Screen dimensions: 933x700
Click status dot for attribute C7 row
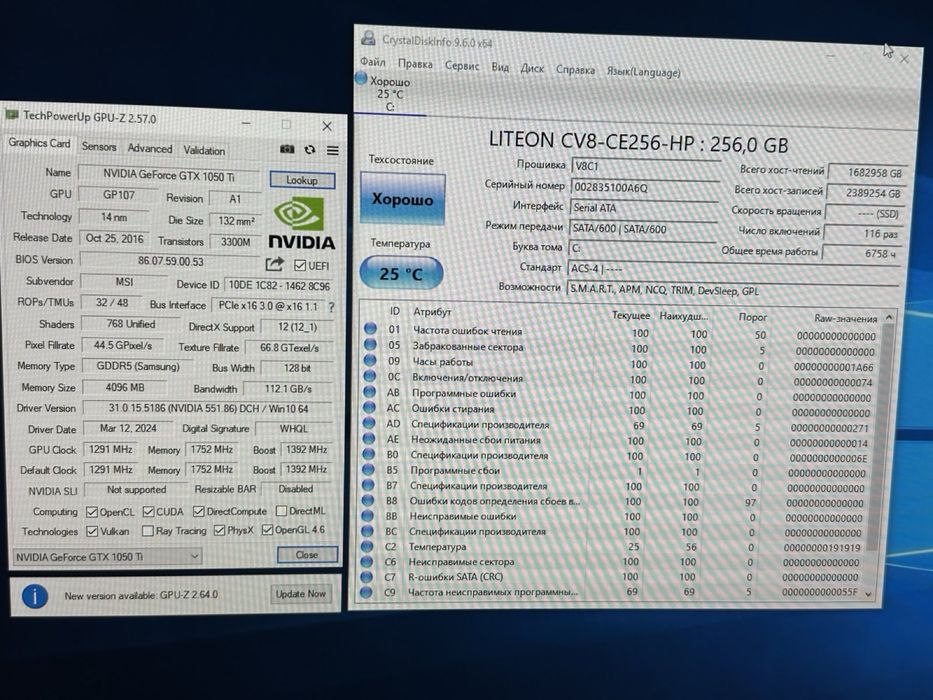[367, 576]
